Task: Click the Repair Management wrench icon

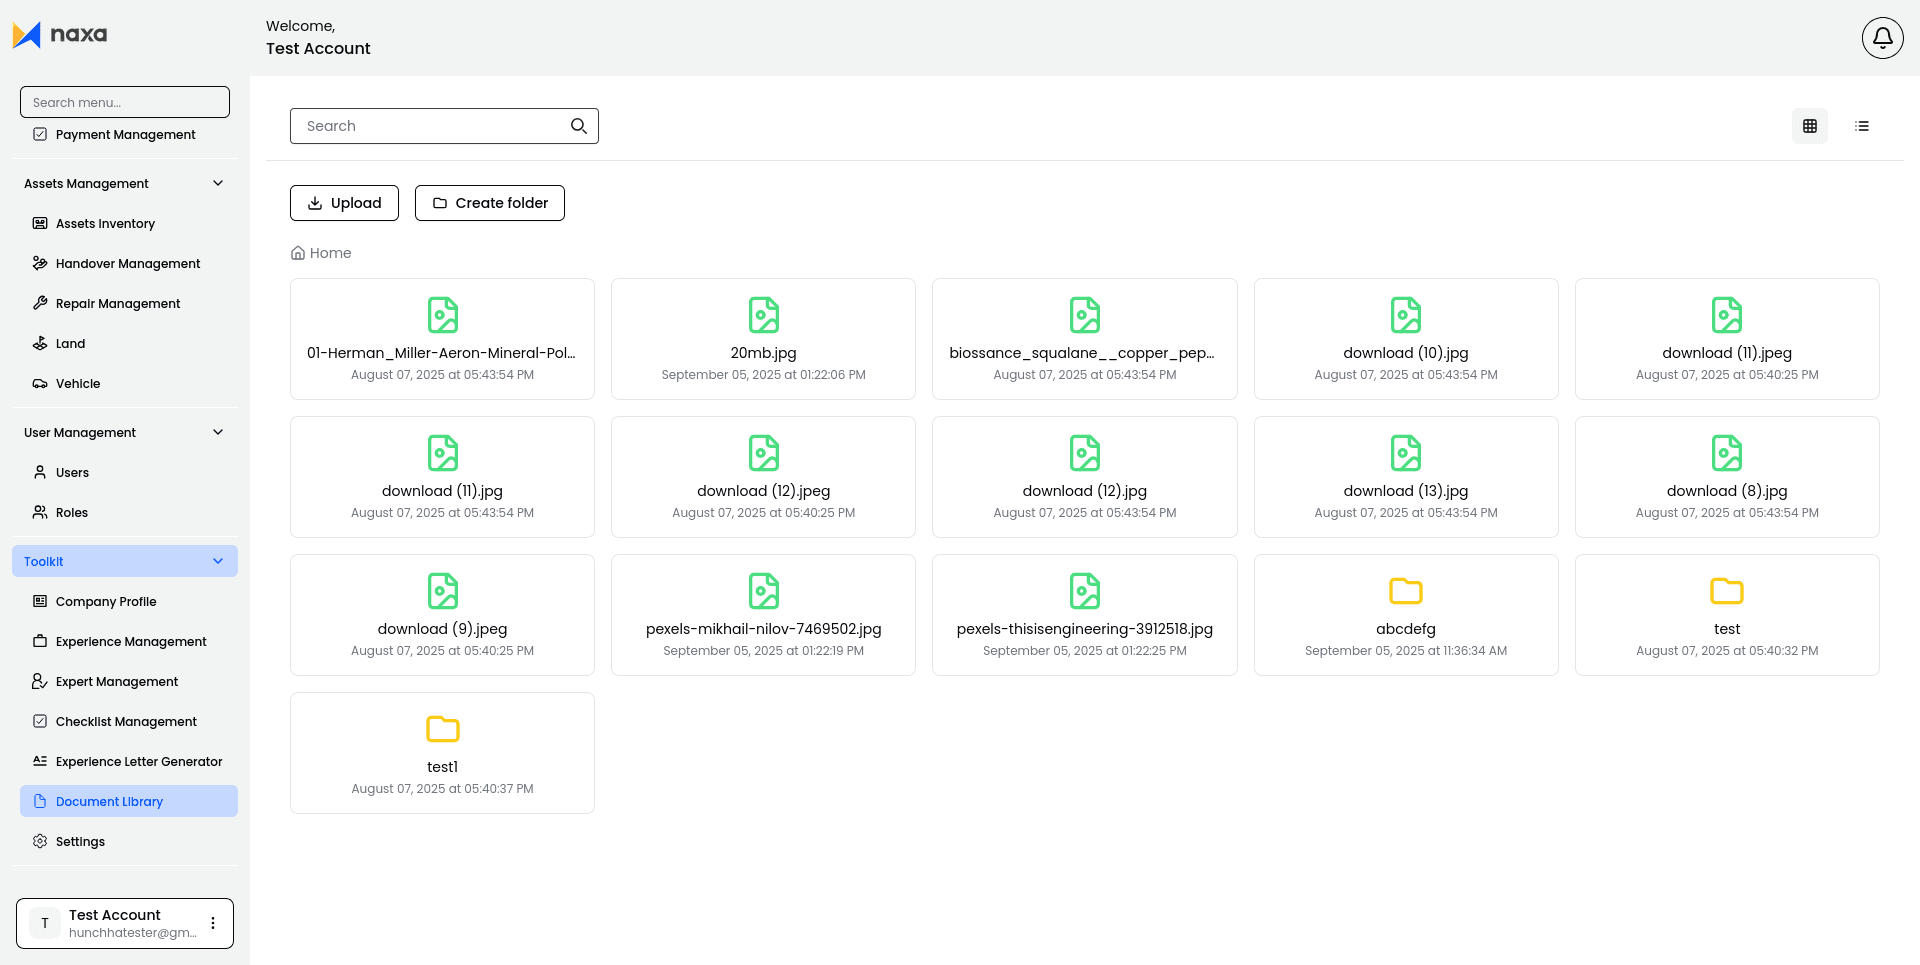Action: pyautogui.click(x=40, y=303)
